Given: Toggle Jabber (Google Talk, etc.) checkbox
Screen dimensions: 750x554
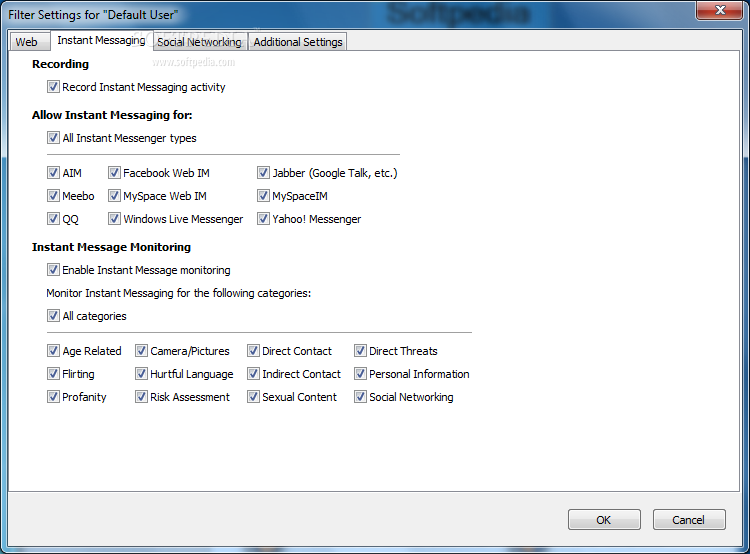Looking at the screenshot, I should click(263, 173).
